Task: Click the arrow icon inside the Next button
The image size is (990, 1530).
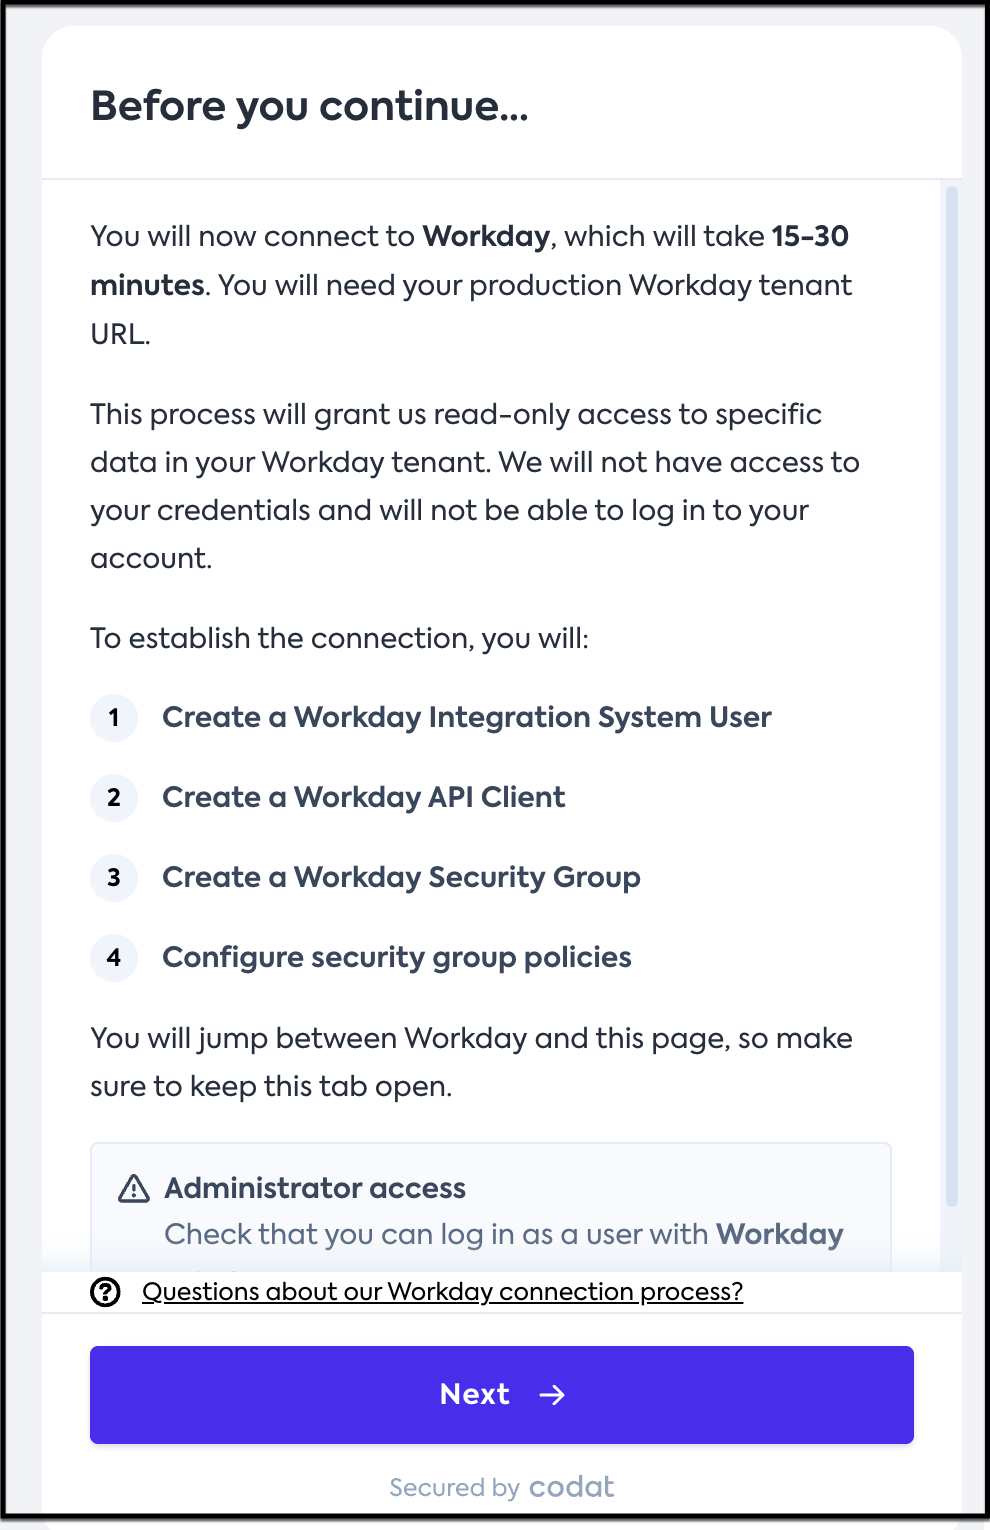Action: pyautogui.click(x=552, y=1395)
